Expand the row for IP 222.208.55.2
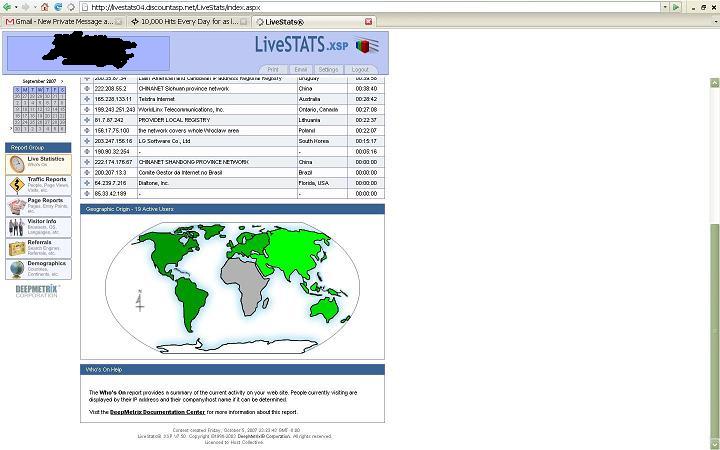This screenshot has width=720, height=450. pos(87,89)
